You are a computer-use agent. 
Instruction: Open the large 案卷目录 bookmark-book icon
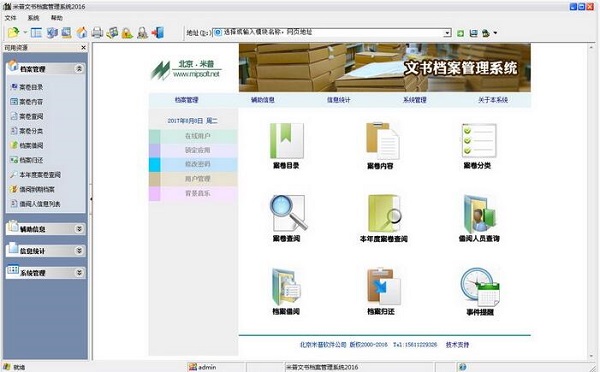coord(287,140)
